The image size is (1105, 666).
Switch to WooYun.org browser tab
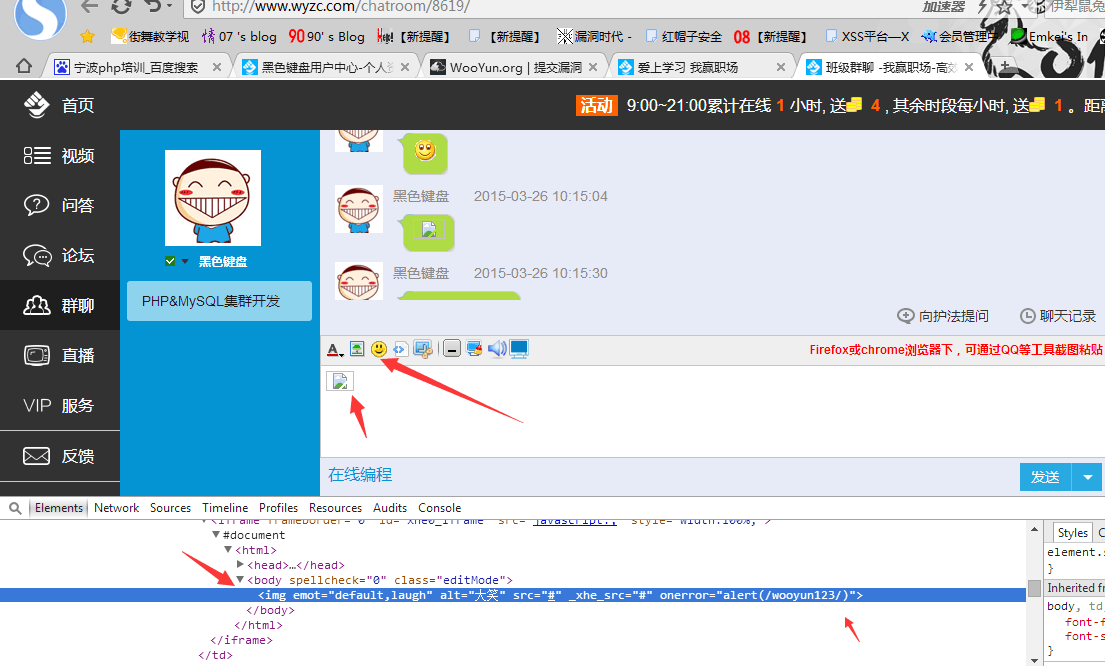(x=515, y=67)
